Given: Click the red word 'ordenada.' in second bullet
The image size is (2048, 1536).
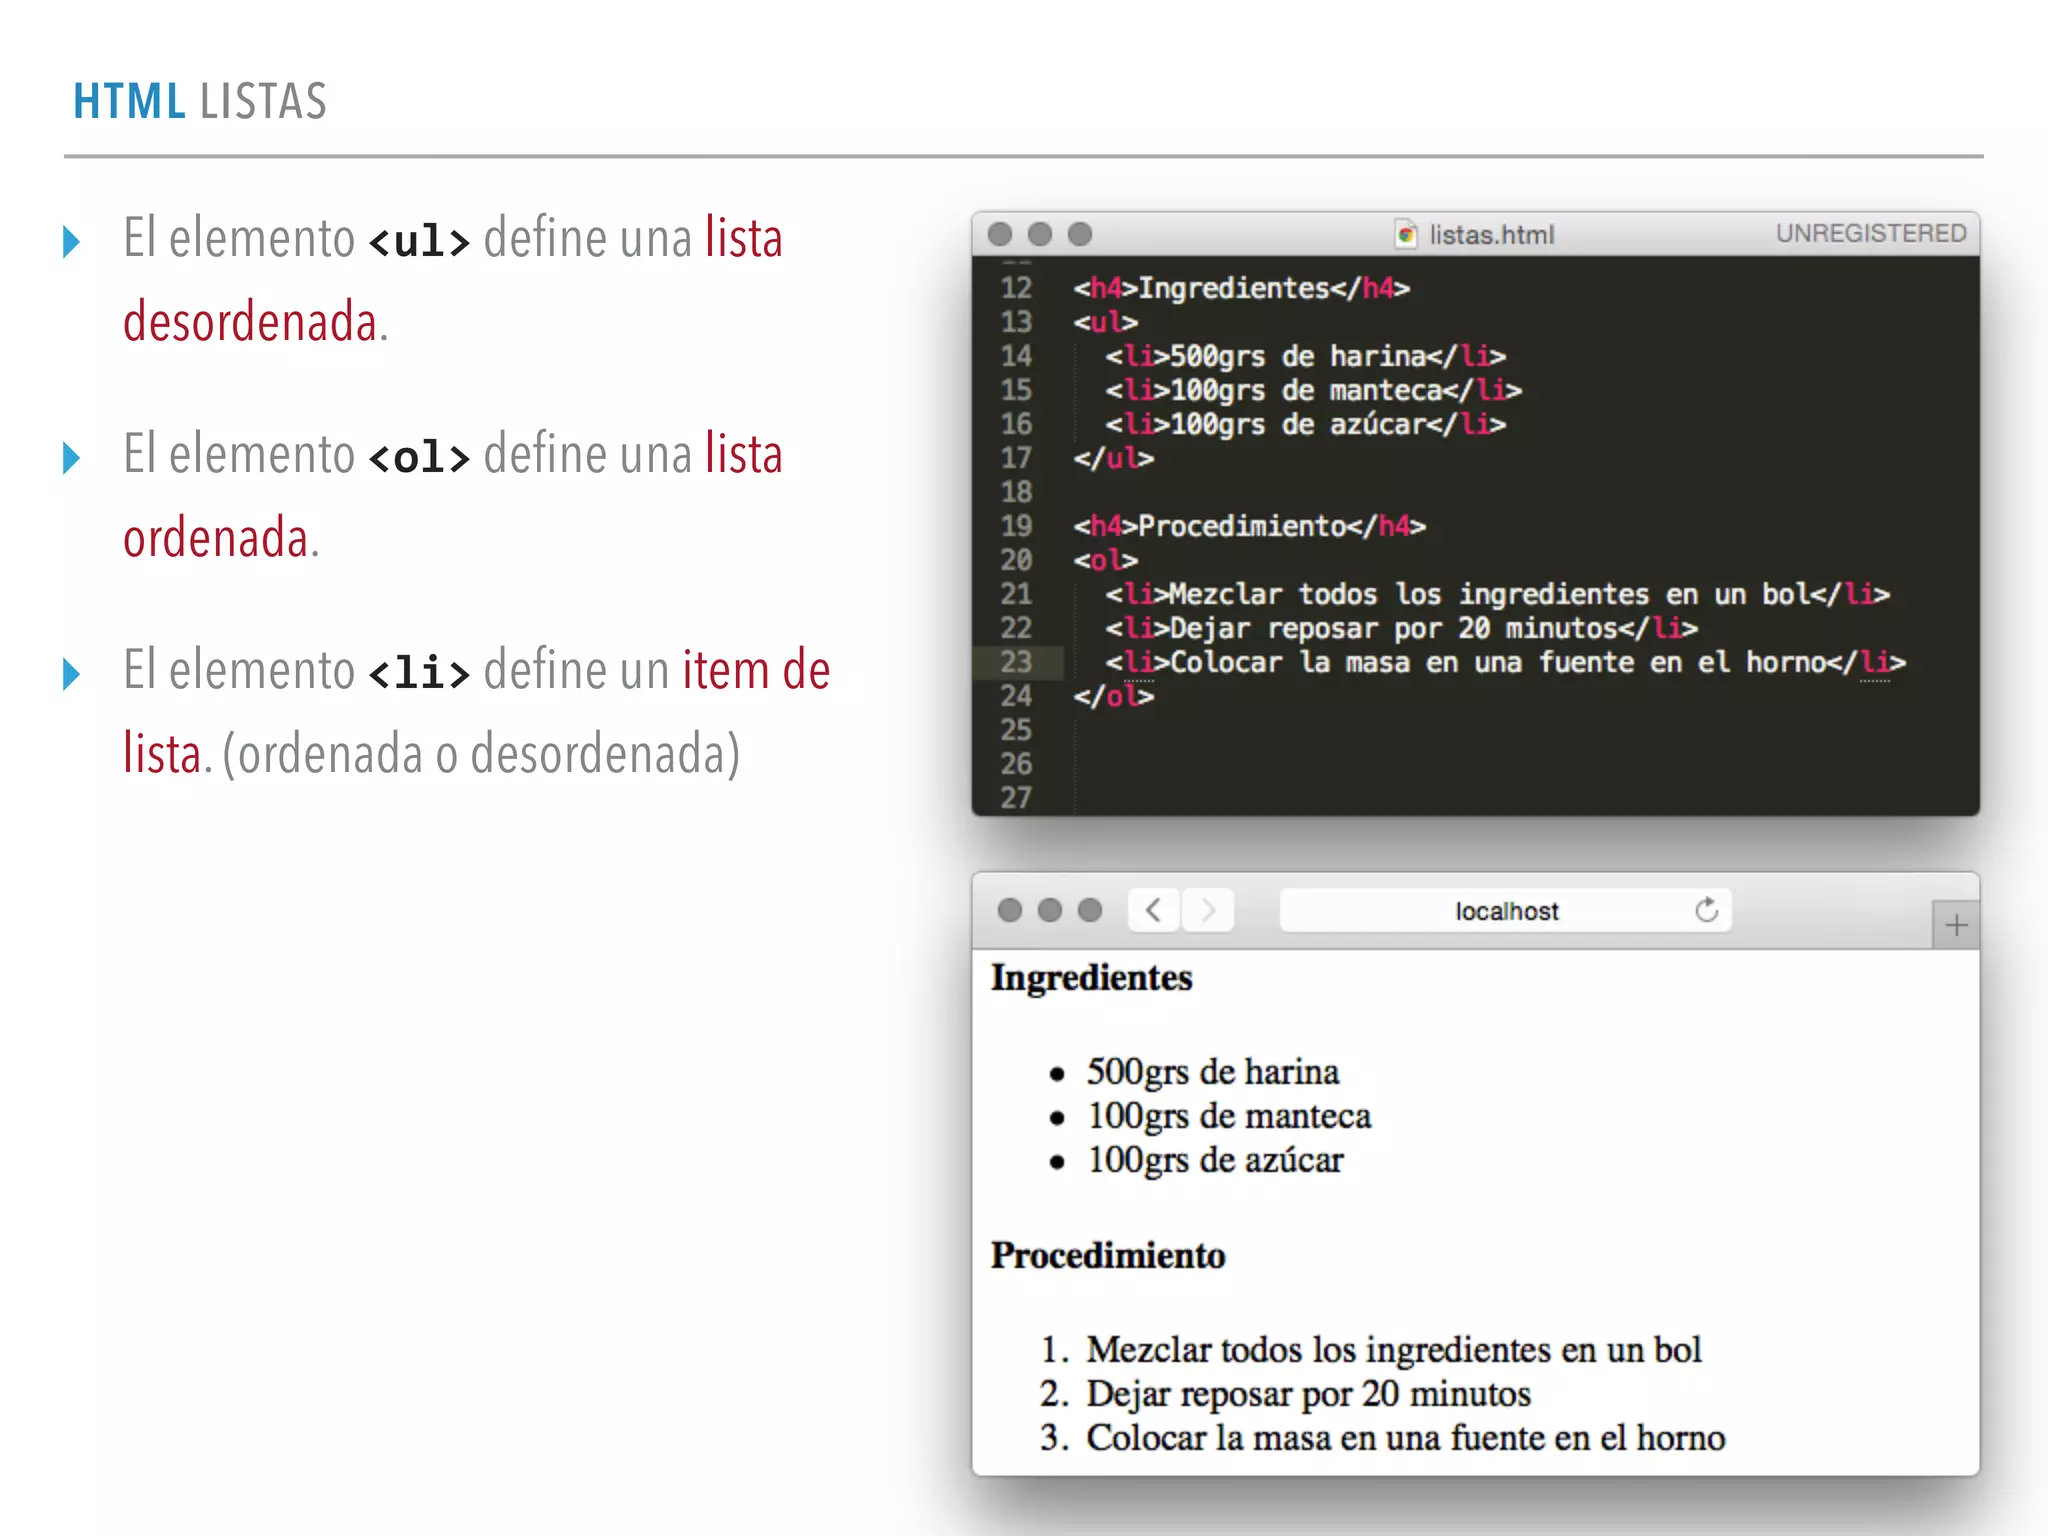Looking at the screenshot, I should pos(221,538).
